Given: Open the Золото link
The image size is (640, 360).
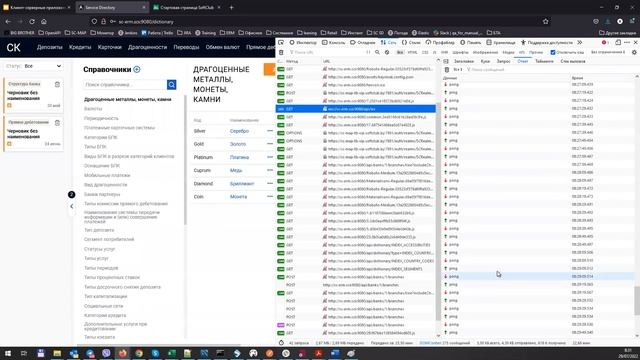Looking at the screenshot, I should click(238, 144).
